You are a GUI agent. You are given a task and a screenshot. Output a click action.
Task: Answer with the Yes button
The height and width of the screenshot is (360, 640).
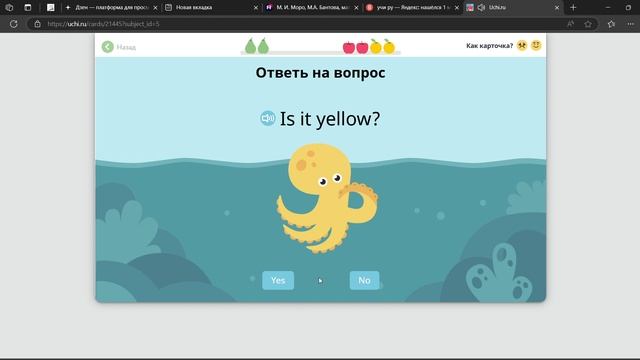278,280
